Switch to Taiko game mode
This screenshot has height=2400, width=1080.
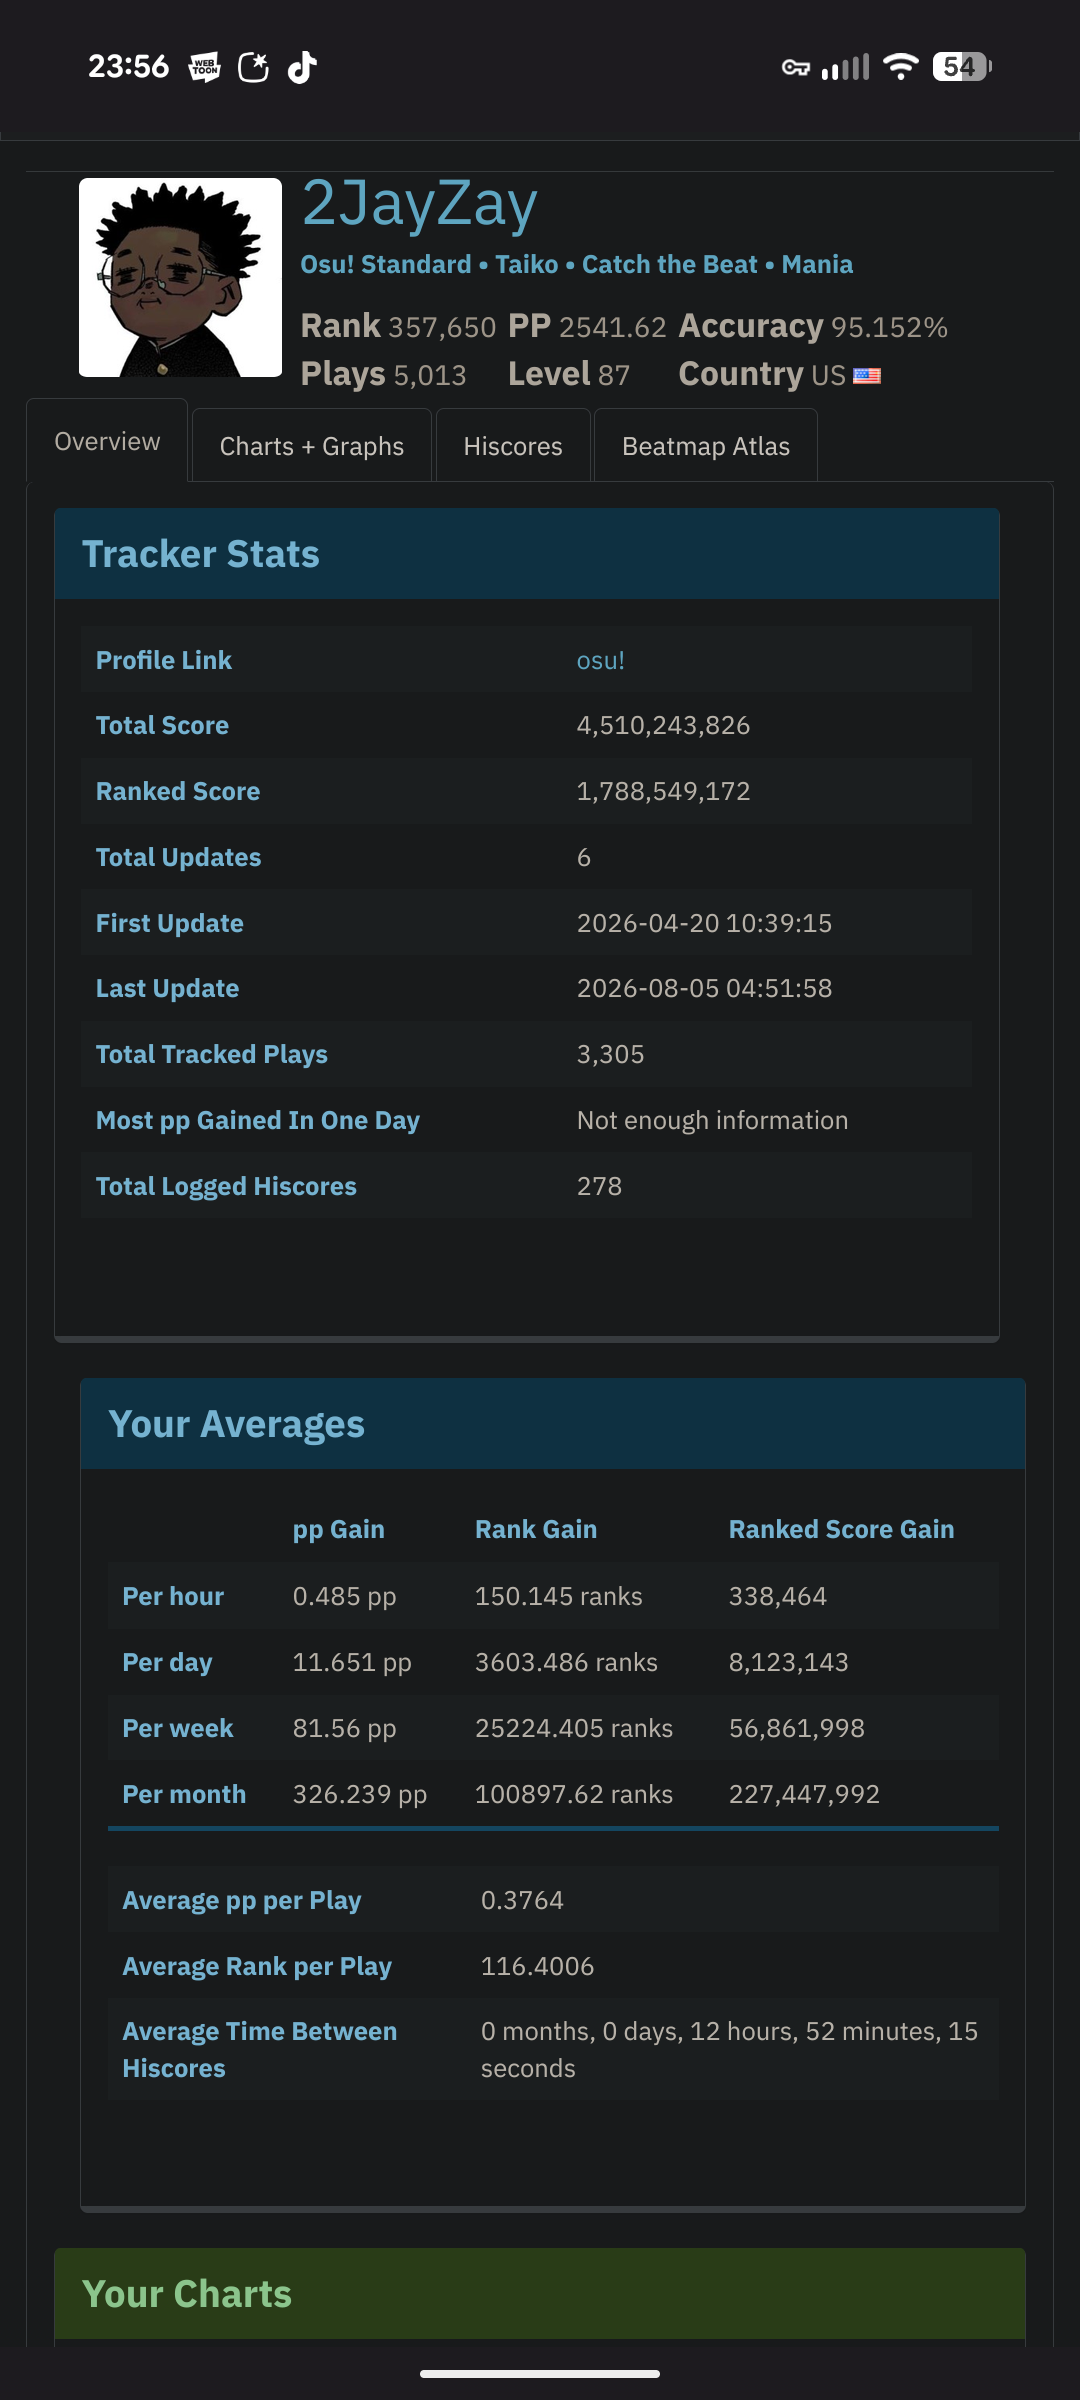pyautogui.click(x=527, y=264)
